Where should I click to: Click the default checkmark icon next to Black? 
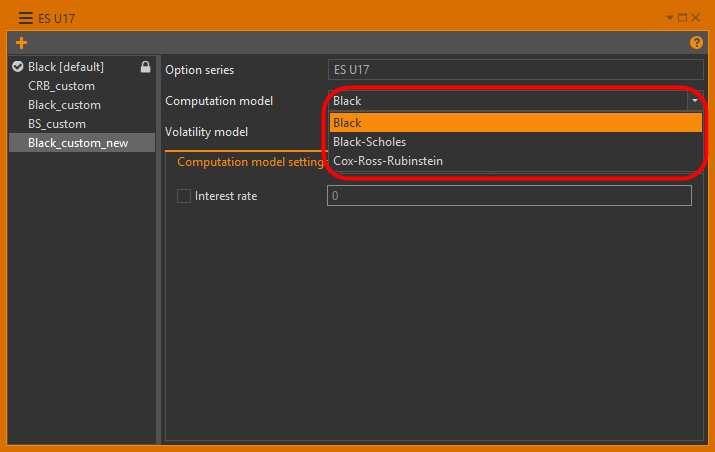click(17, 68)
